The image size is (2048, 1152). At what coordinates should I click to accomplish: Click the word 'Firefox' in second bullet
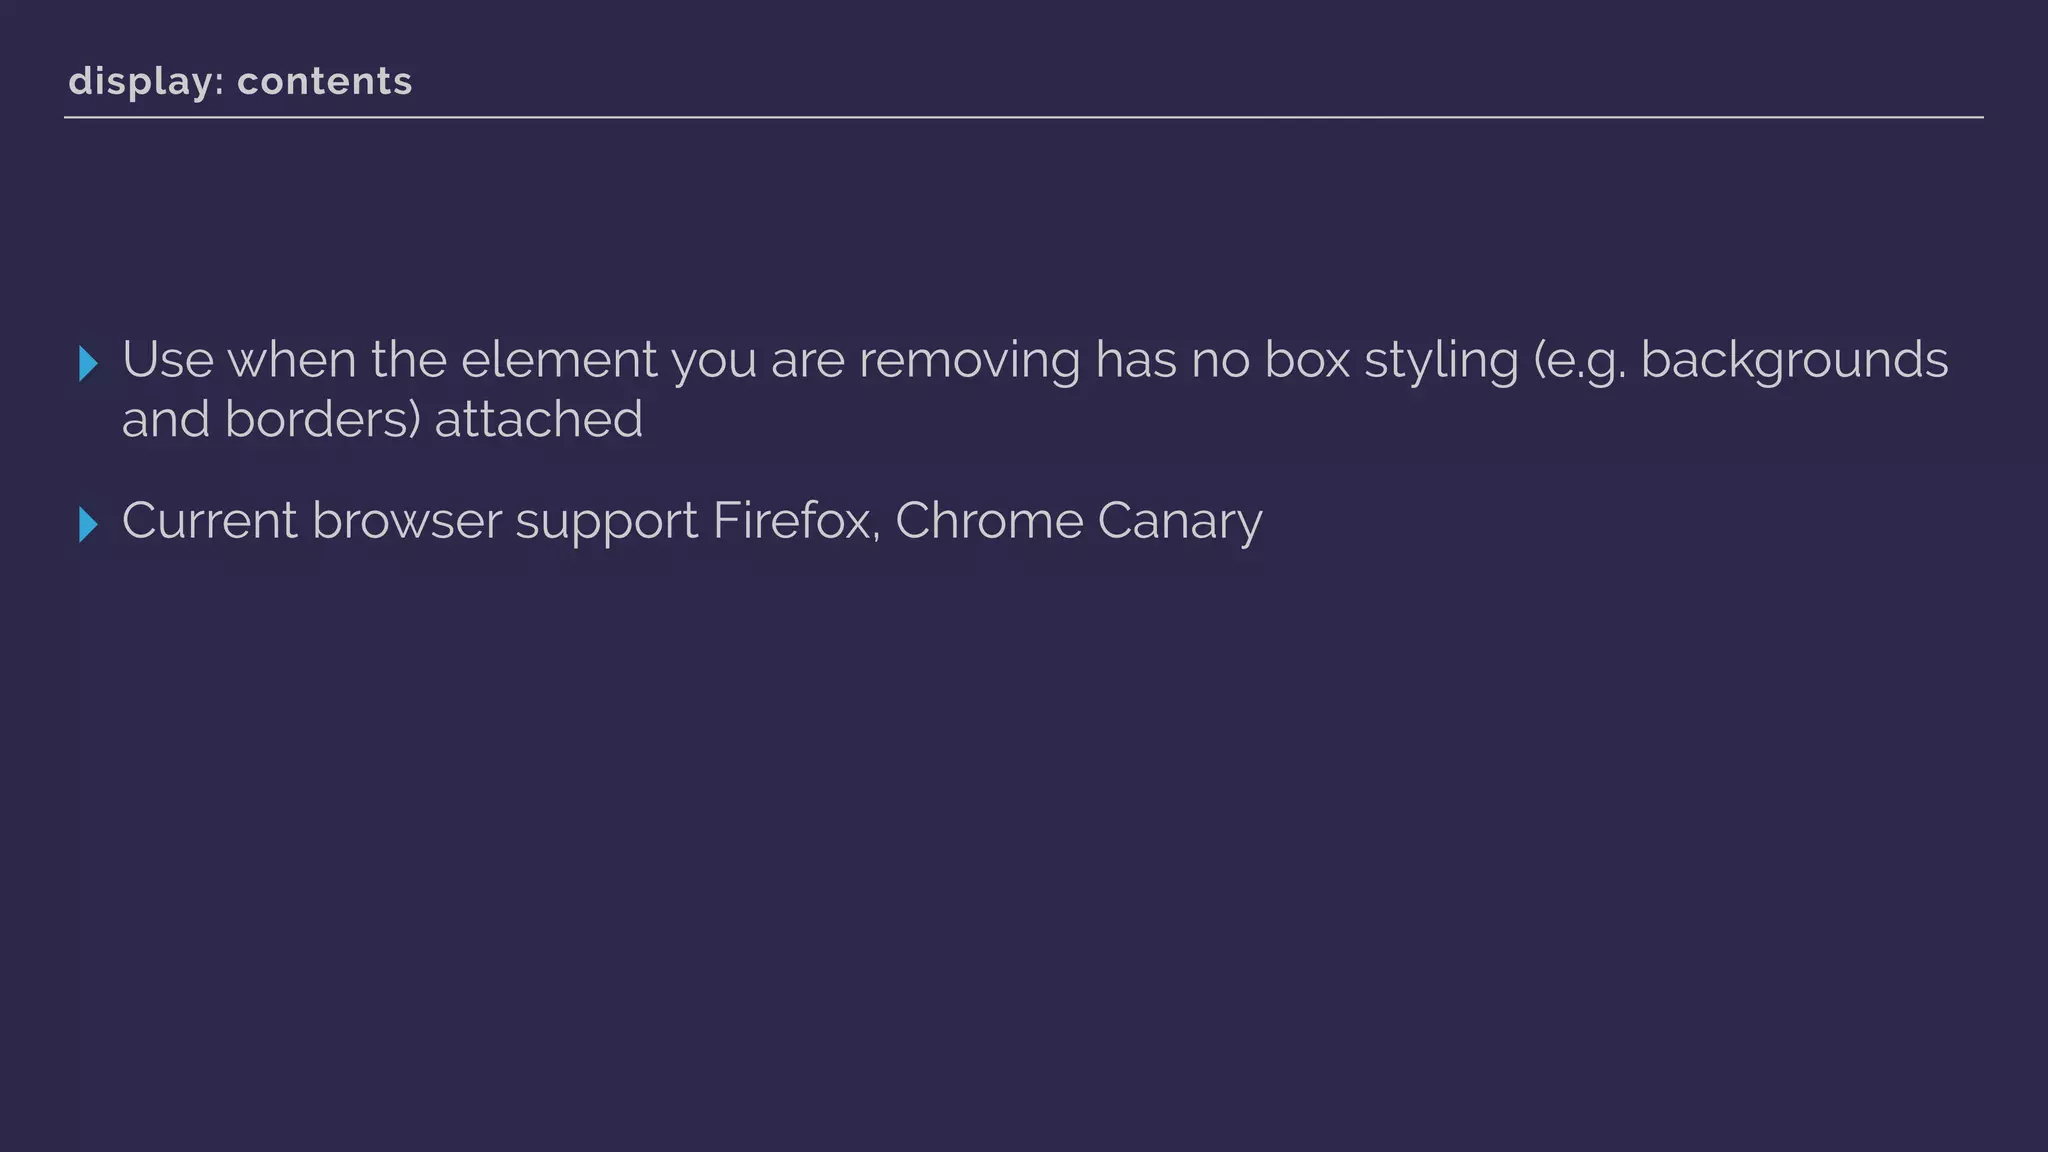pos(794,521)
